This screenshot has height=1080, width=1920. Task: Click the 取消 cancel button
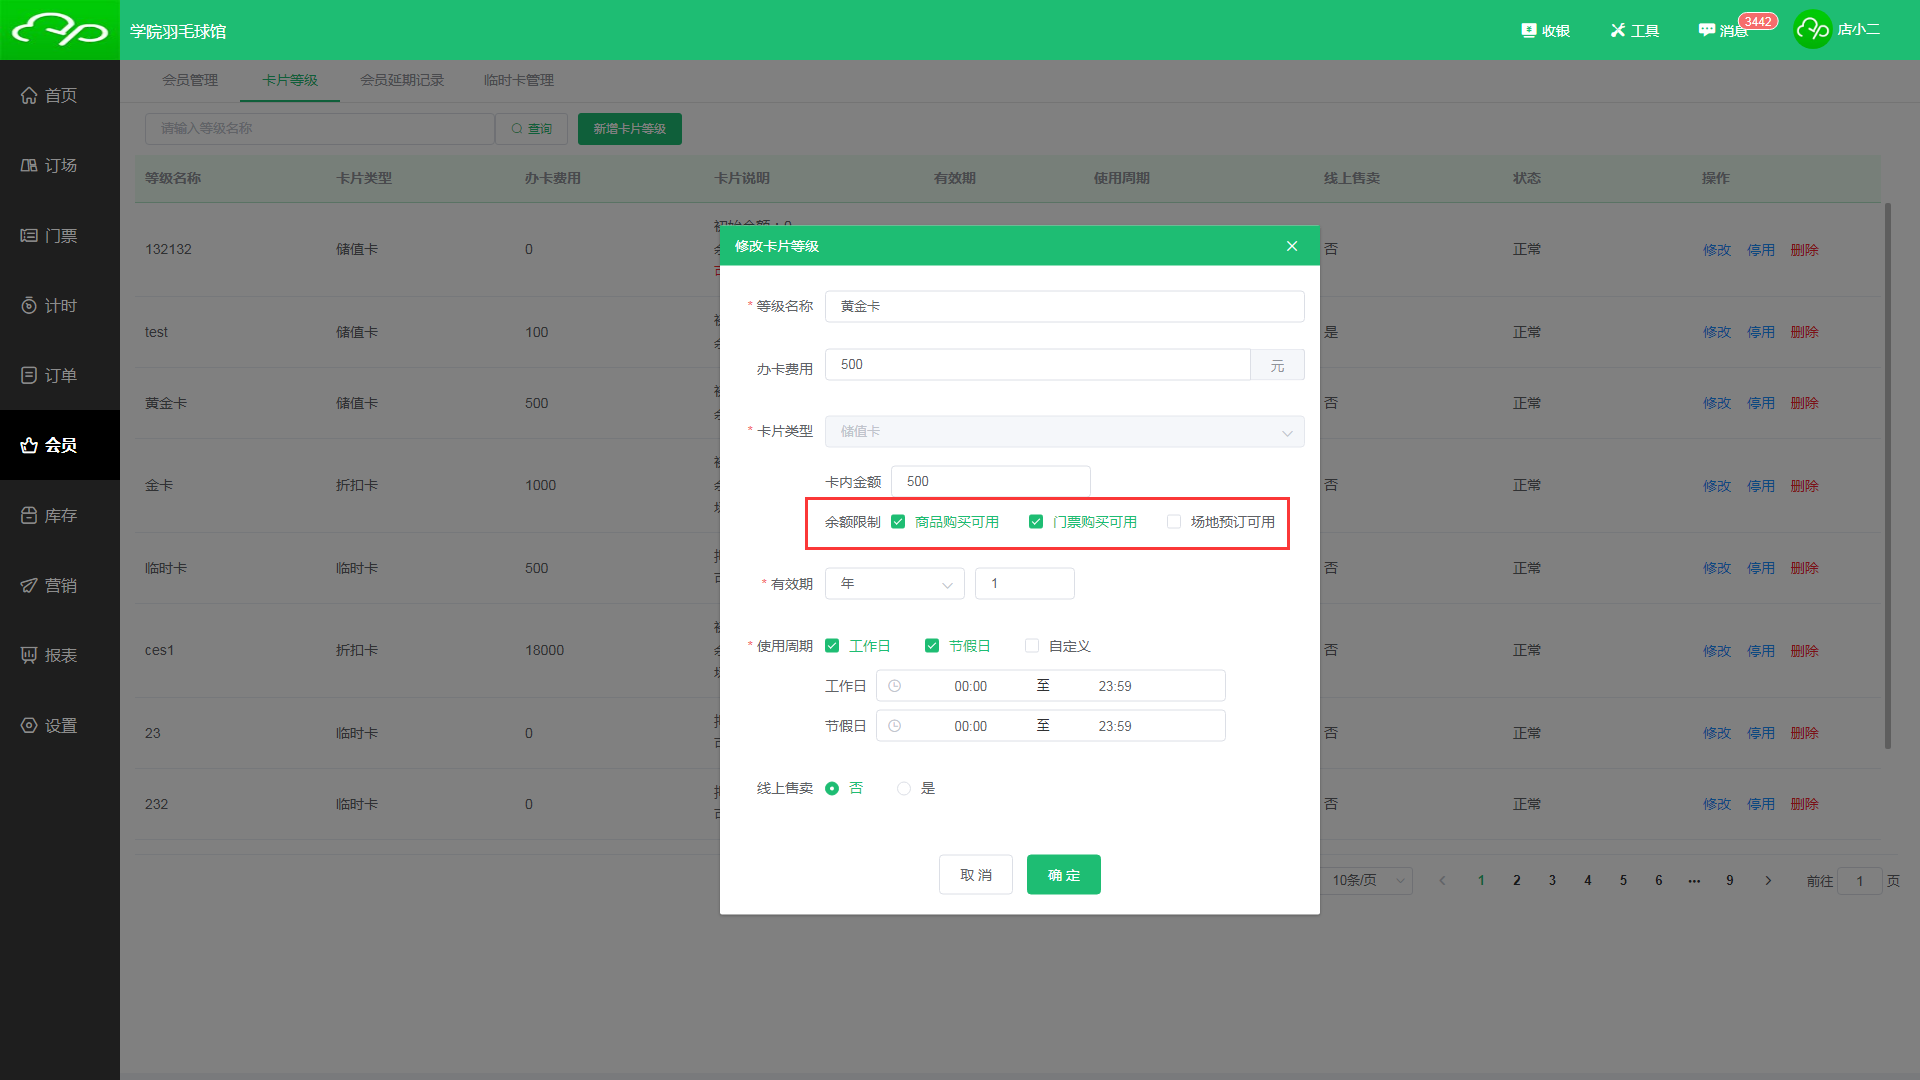[975, 875]
